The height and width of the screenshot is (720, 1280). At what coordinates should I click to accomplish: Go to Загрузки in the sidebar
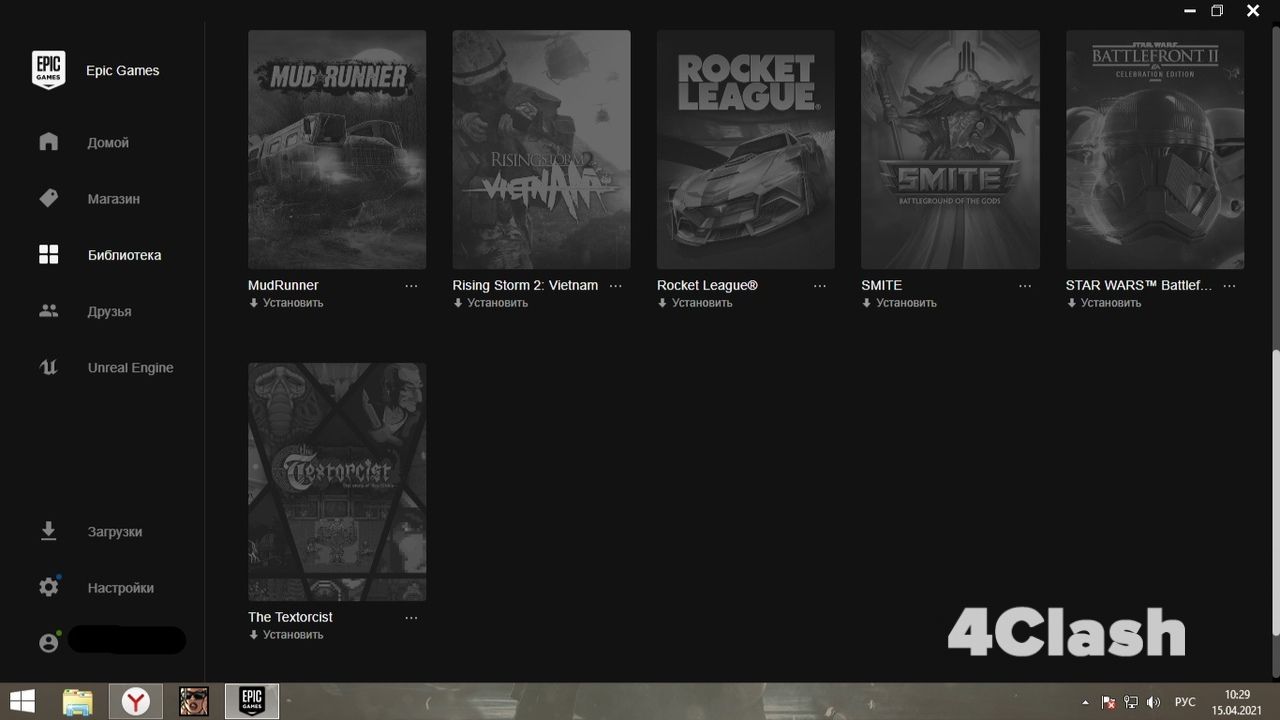pos(114,531)
